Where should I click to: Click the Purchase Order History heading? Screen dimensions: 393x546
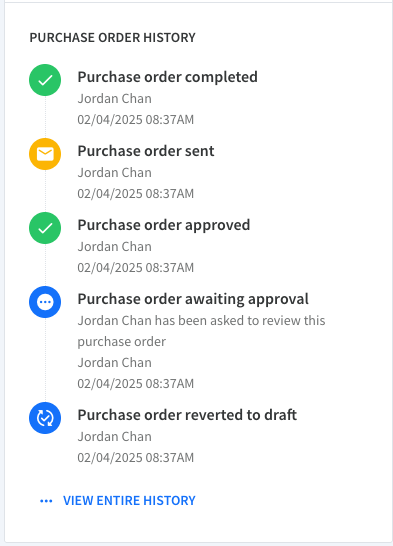(112, 38)
